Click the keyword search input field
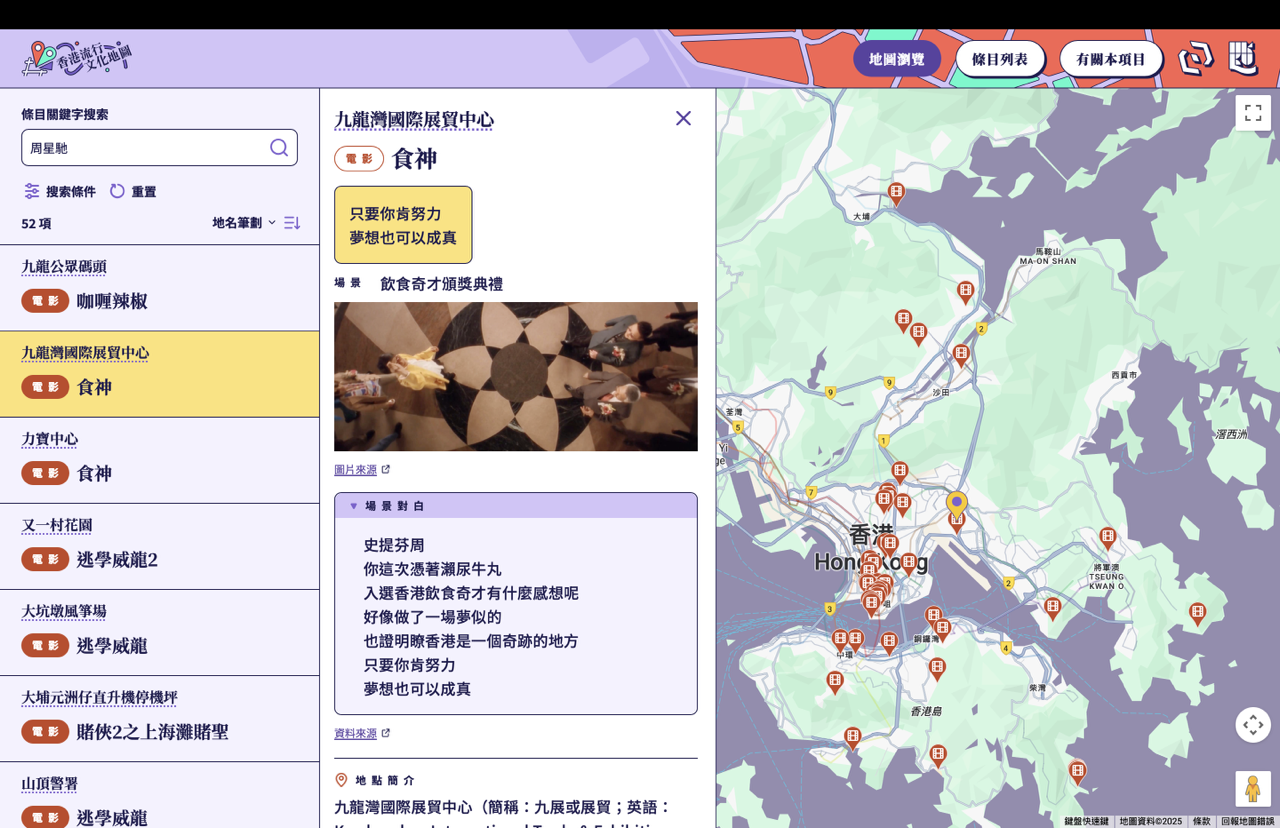 pyautogui.click(x=145, y=148)
